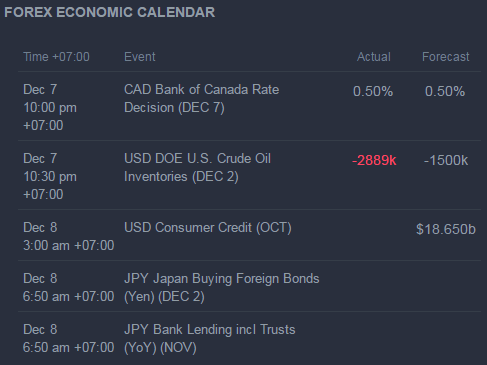The height and width of the screenshot is (365, 487).
Task: Click the 0.50% forecast rate value
Action: coord(445,91)
